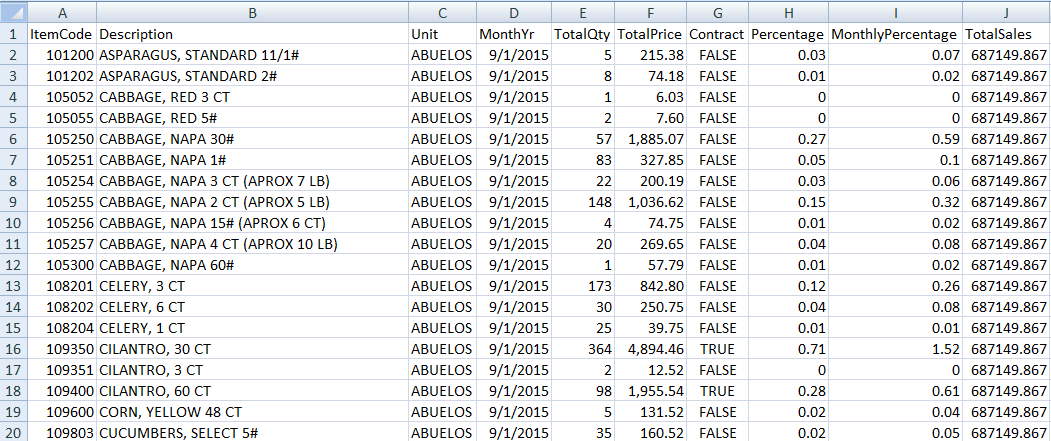Select row 6 header
This screenshot has height=441, width=1051.
click(13, 139)
